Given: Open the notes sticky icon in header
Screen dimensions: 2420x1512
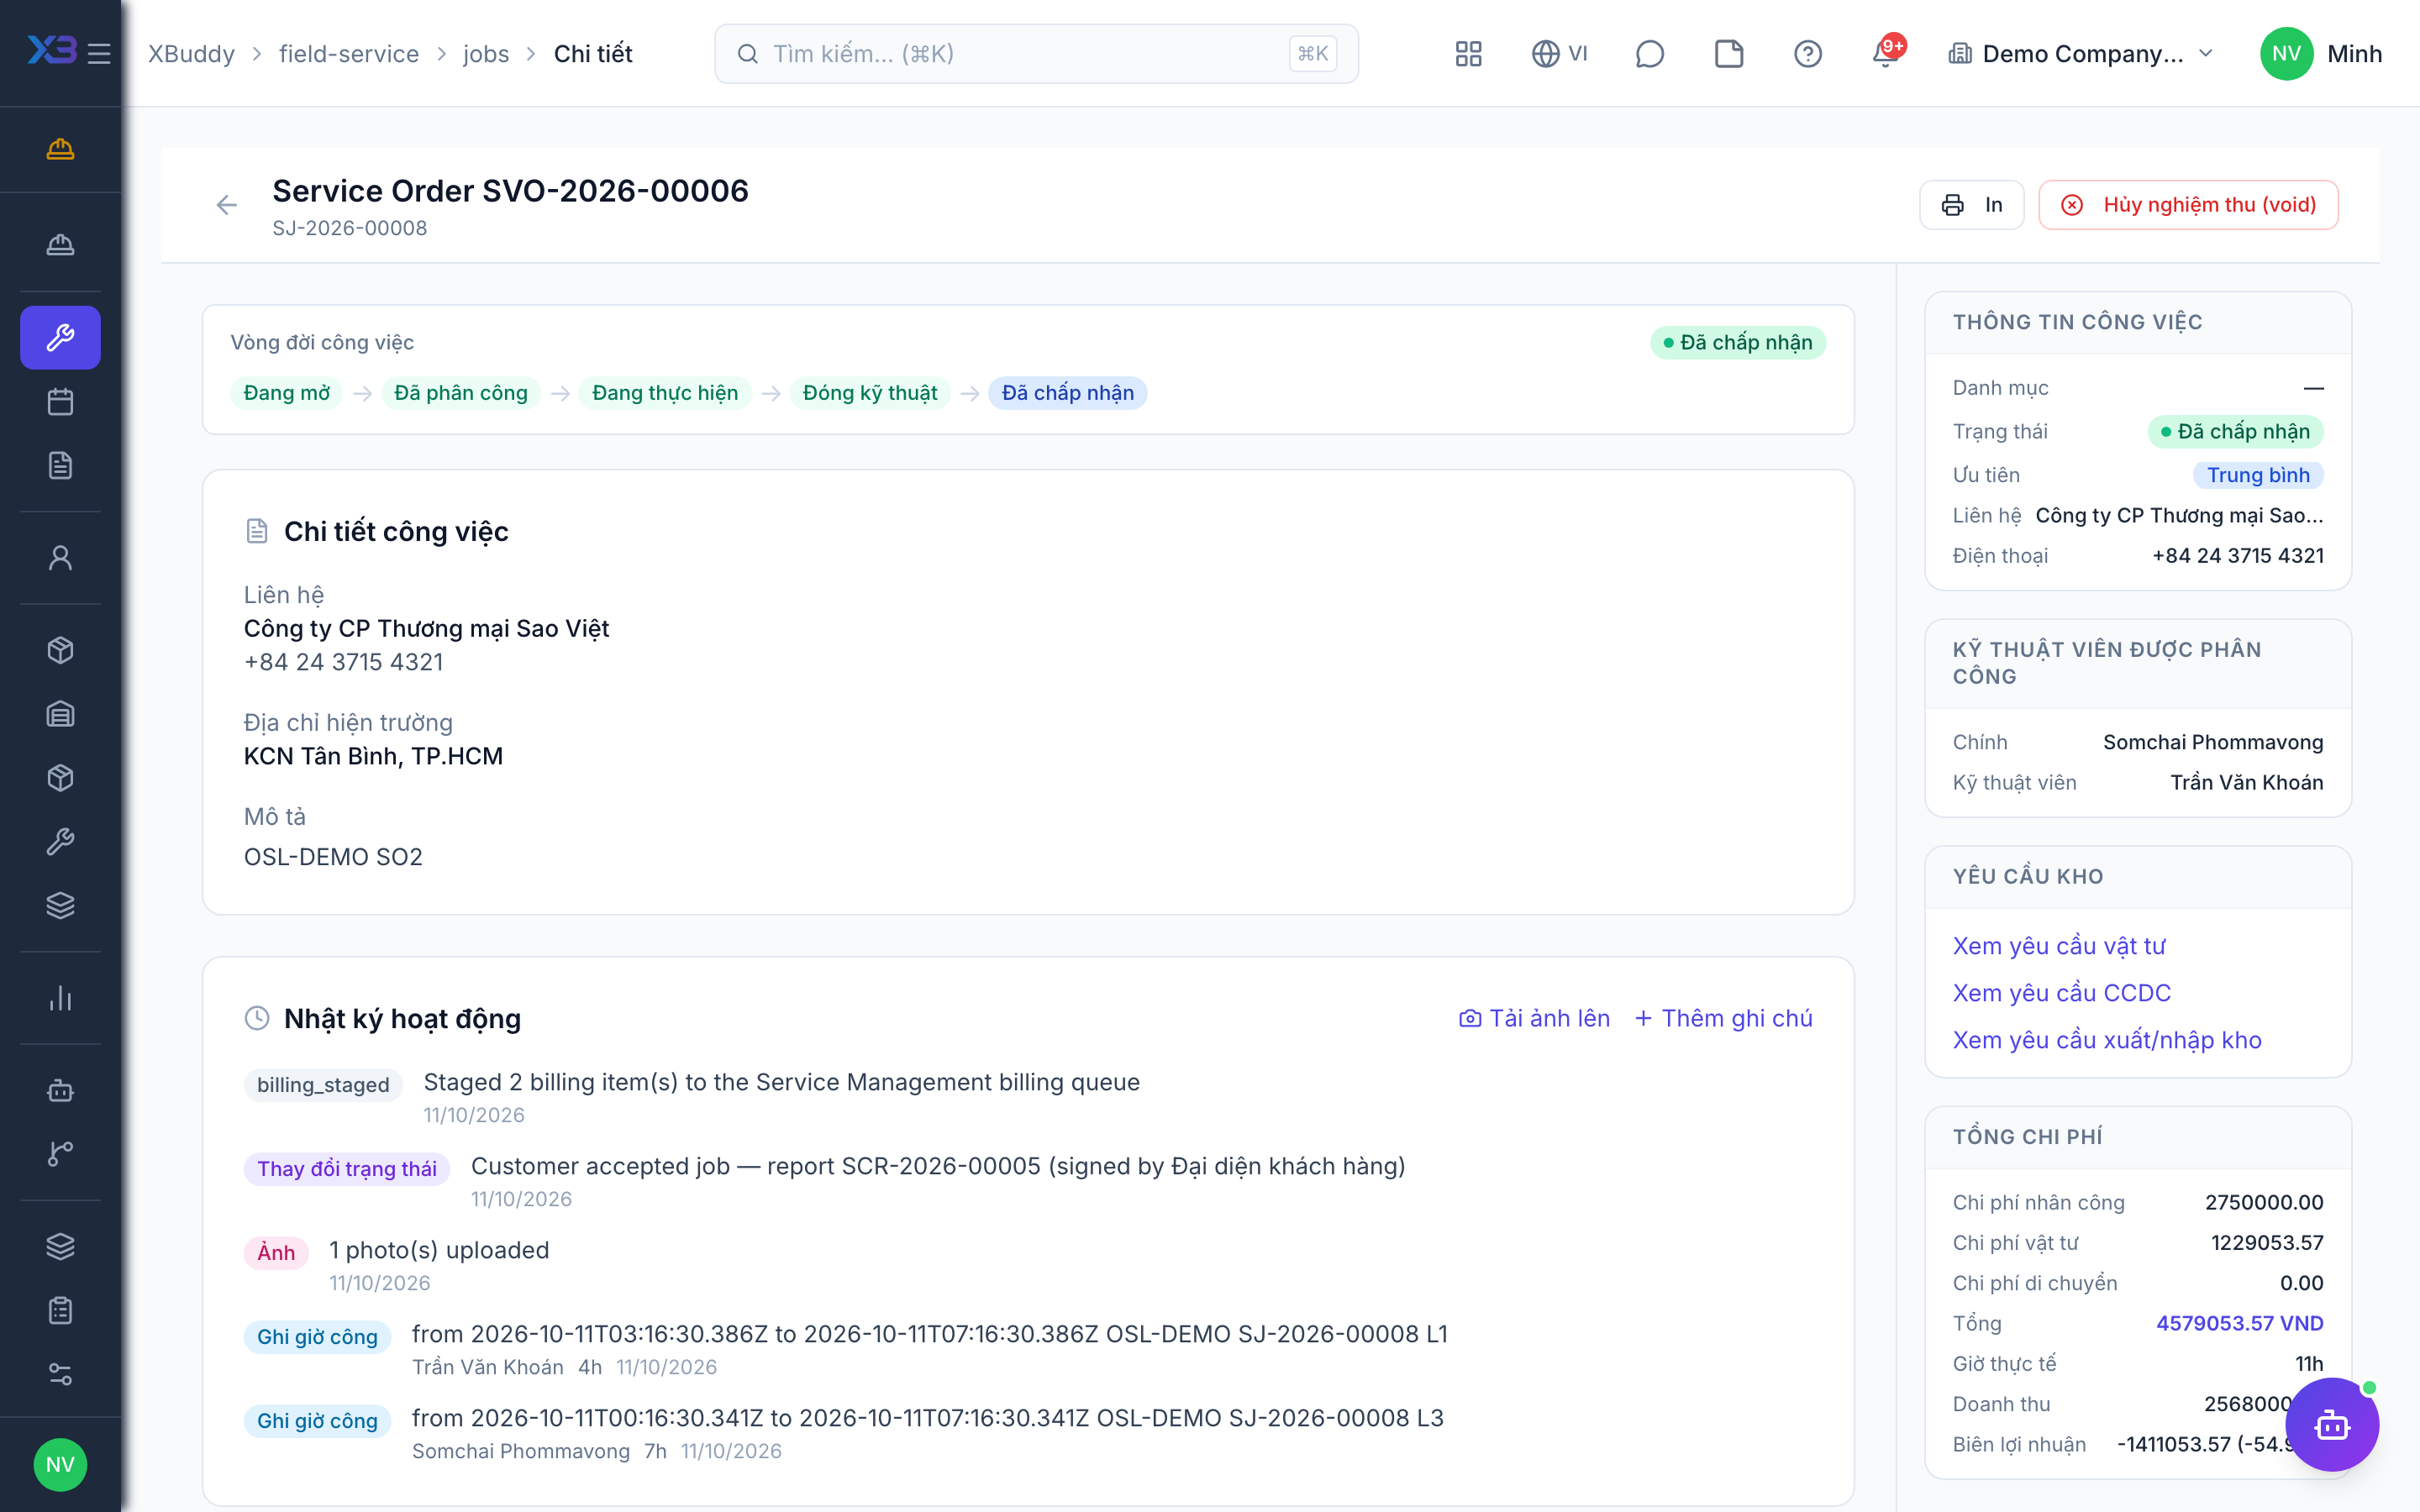Looking at the screenshot, I should pos(1729,53).
